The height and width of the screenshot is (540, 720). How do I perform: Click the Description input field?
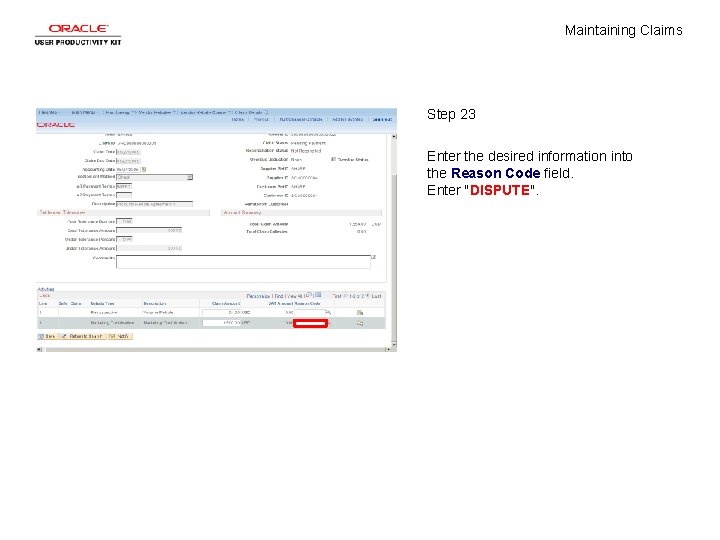[154, 204]
